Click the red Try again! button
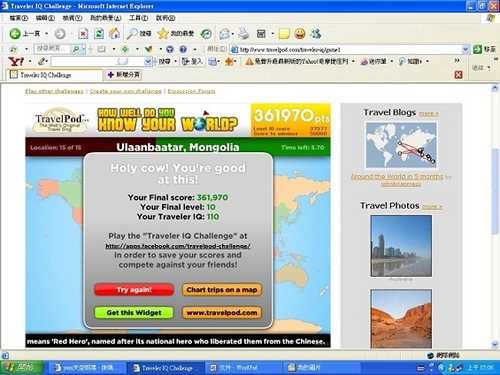The image size is (500, 375). 134,290
